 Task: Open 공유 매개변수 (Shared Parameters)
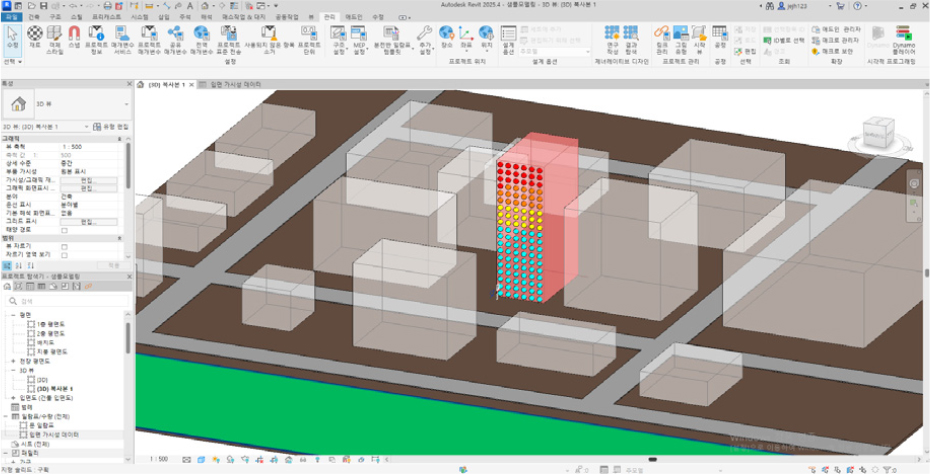click(174, 39)
